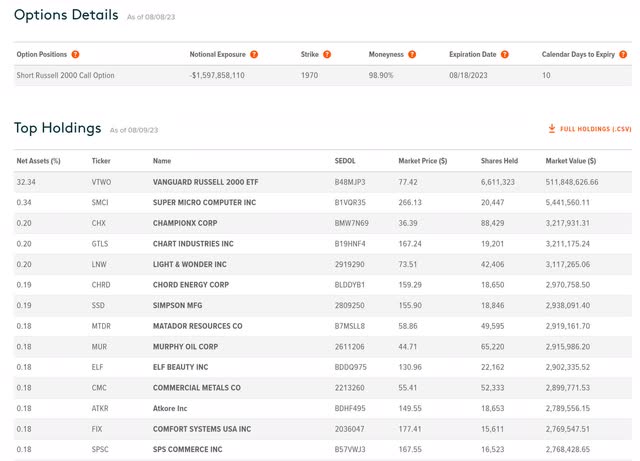Click notional exposure value -$1,597,858,110
This screenshot has height=461, width=640.
point(217,76)
